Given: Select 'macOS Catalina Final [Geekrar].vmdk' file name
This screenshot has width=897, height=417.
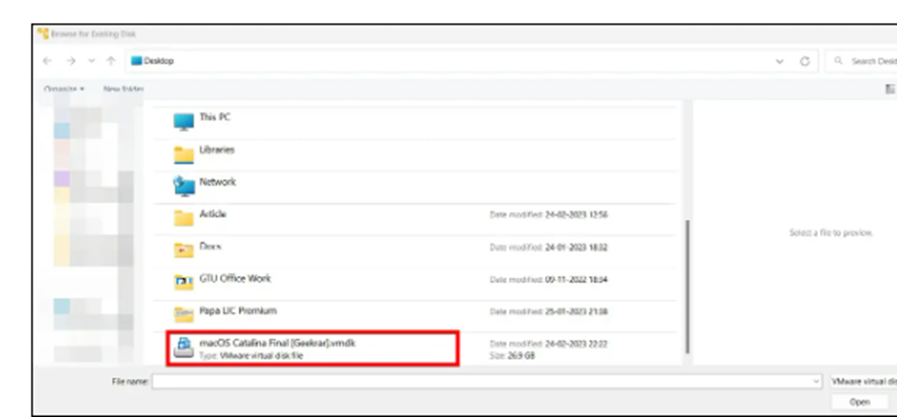Looking at the screenshot, I should click(x=277, y=343).
